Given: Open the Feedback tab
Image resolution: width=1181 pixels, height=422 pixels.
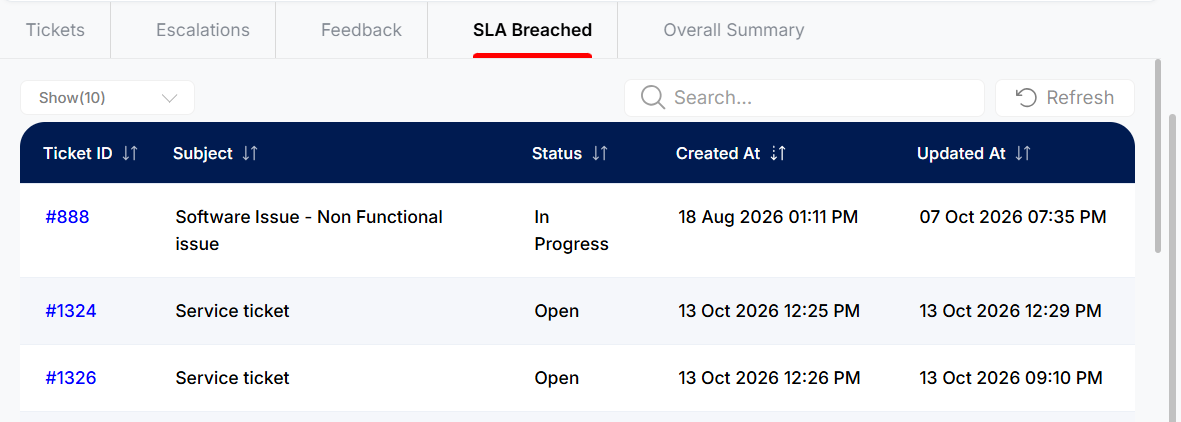Looking at the screenshot, I should coord(362,30).
